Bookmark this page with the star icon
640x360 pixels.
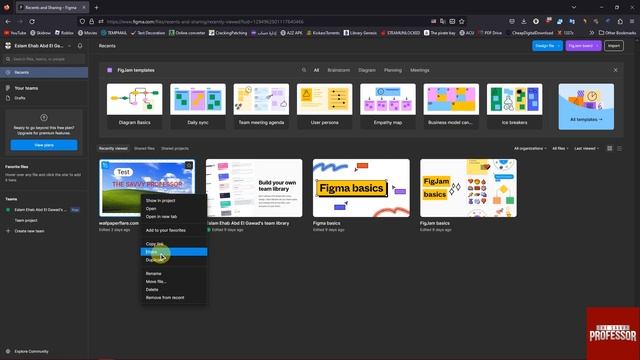tap(462, 21)
